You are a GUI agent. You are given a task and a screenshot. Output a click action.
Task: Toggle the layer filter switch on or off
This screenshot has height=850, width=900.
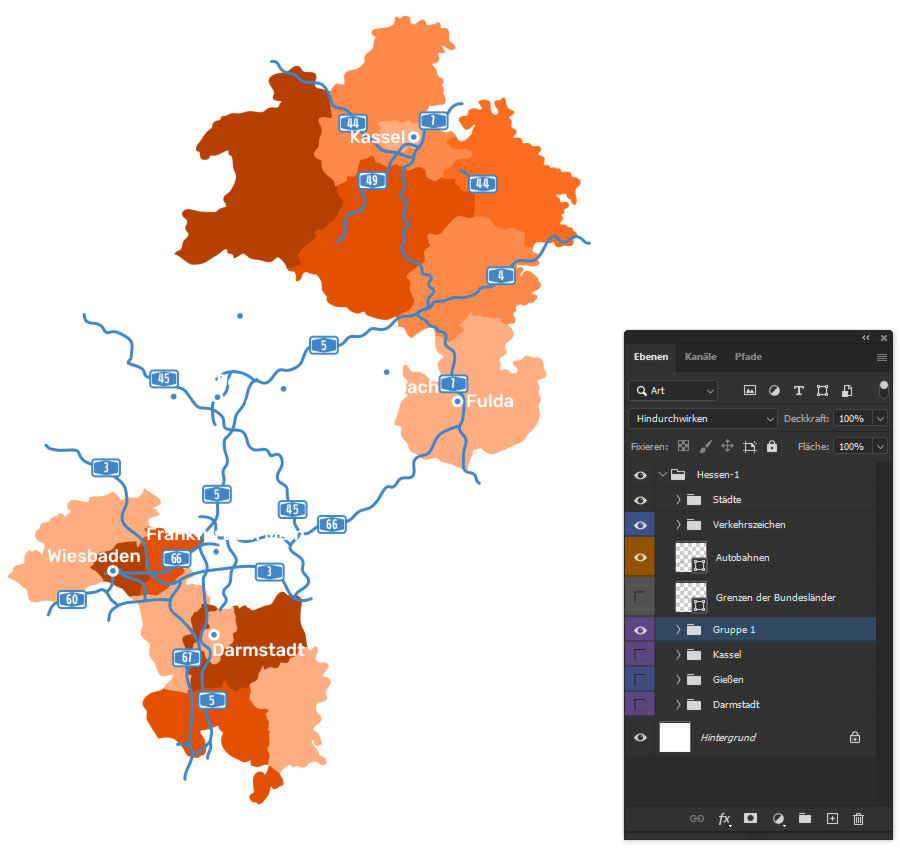pos(883,389)
